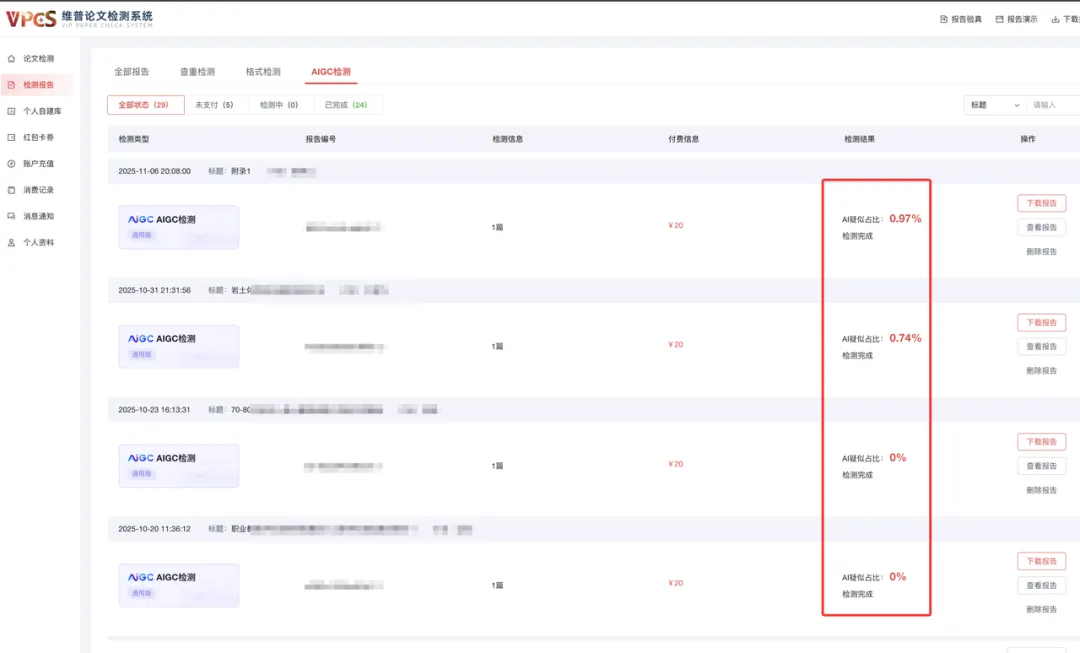Open the 全部报告 tab
Viewport: 1080px width, 653px height.
pos(131,72)
